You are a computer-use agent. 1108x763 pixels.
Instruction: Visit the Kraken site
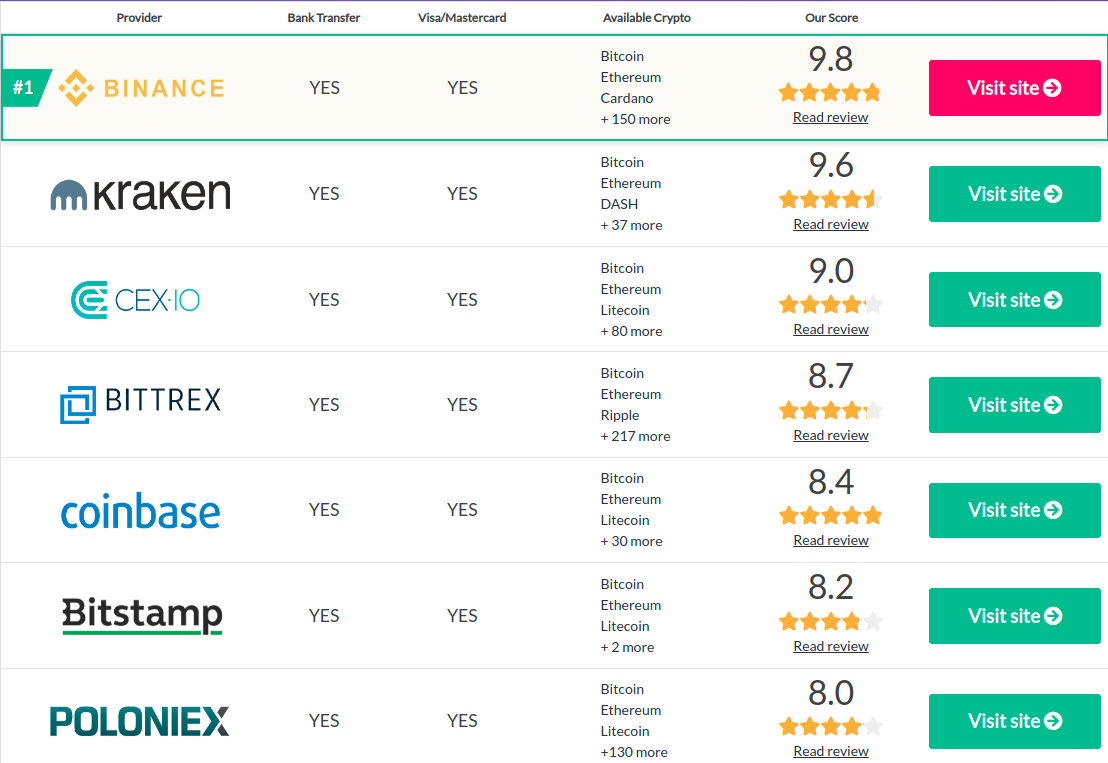(x=1014, y=194)
